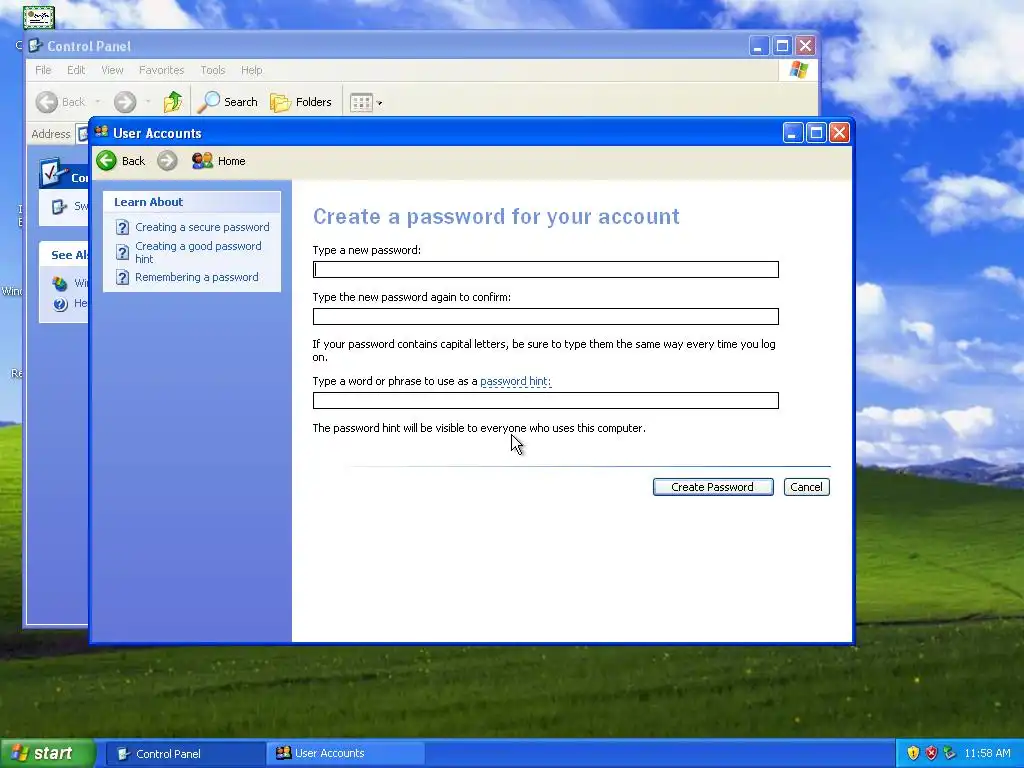The height and width of the screenshot is (768, 1024).
Task: Open Edit menu in Control Panel
Action: coord(76,70)
